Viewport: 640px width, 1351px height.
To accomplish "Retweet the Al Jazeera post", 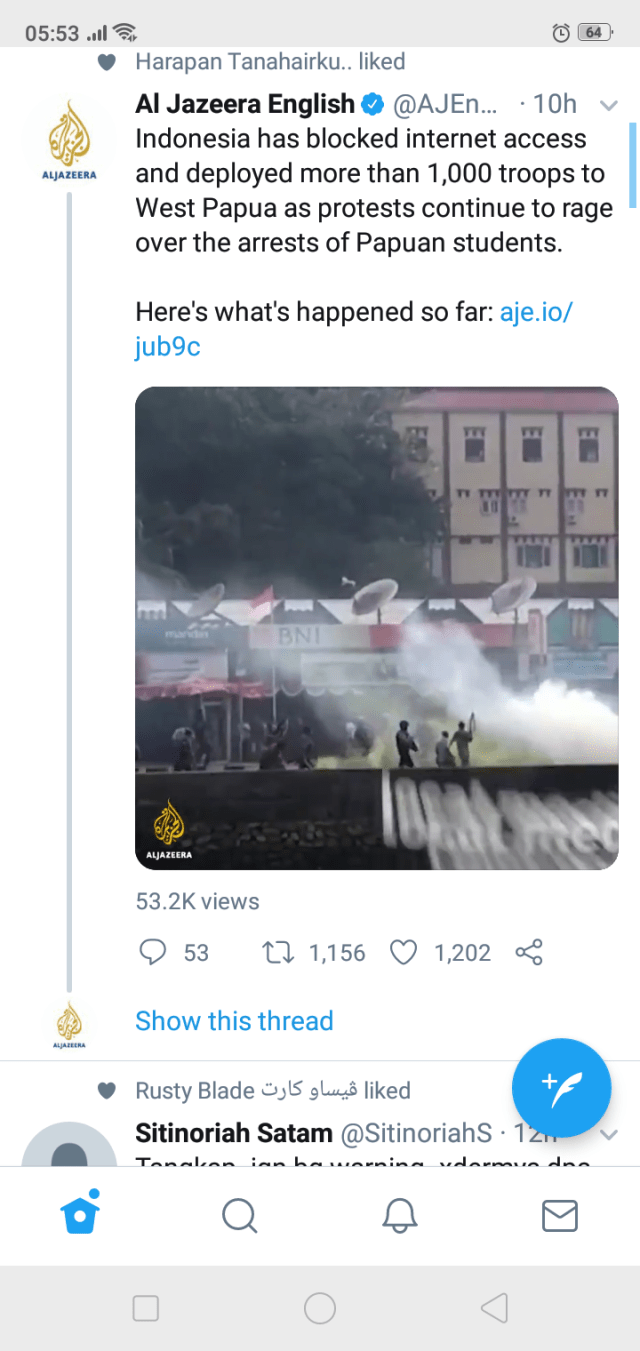I will point(276,952).
